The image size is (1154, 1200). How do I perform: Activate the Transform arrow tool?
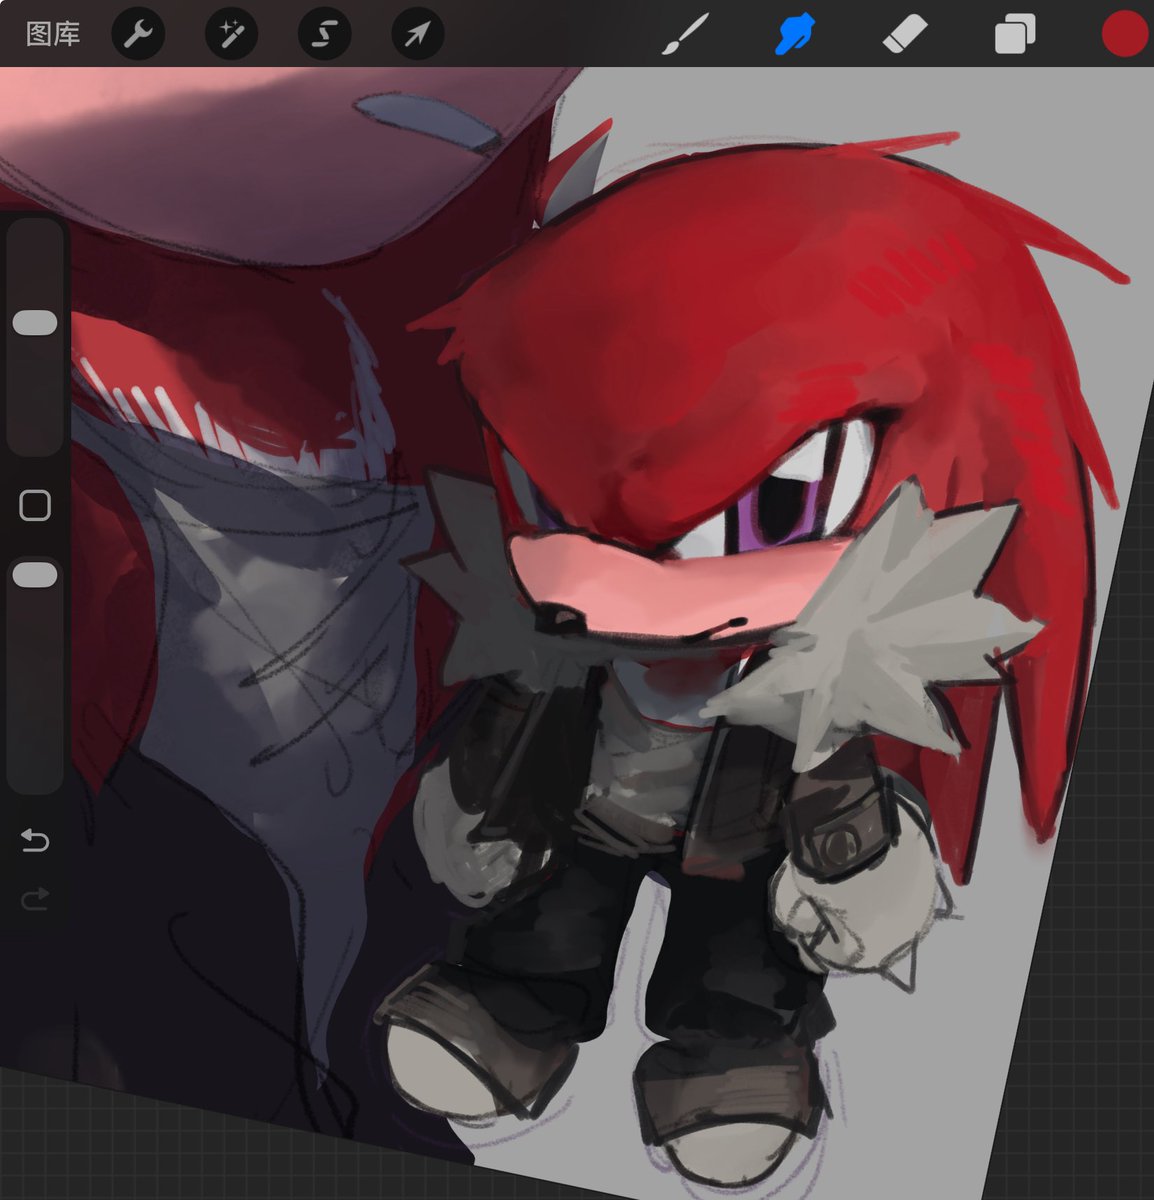417,35
